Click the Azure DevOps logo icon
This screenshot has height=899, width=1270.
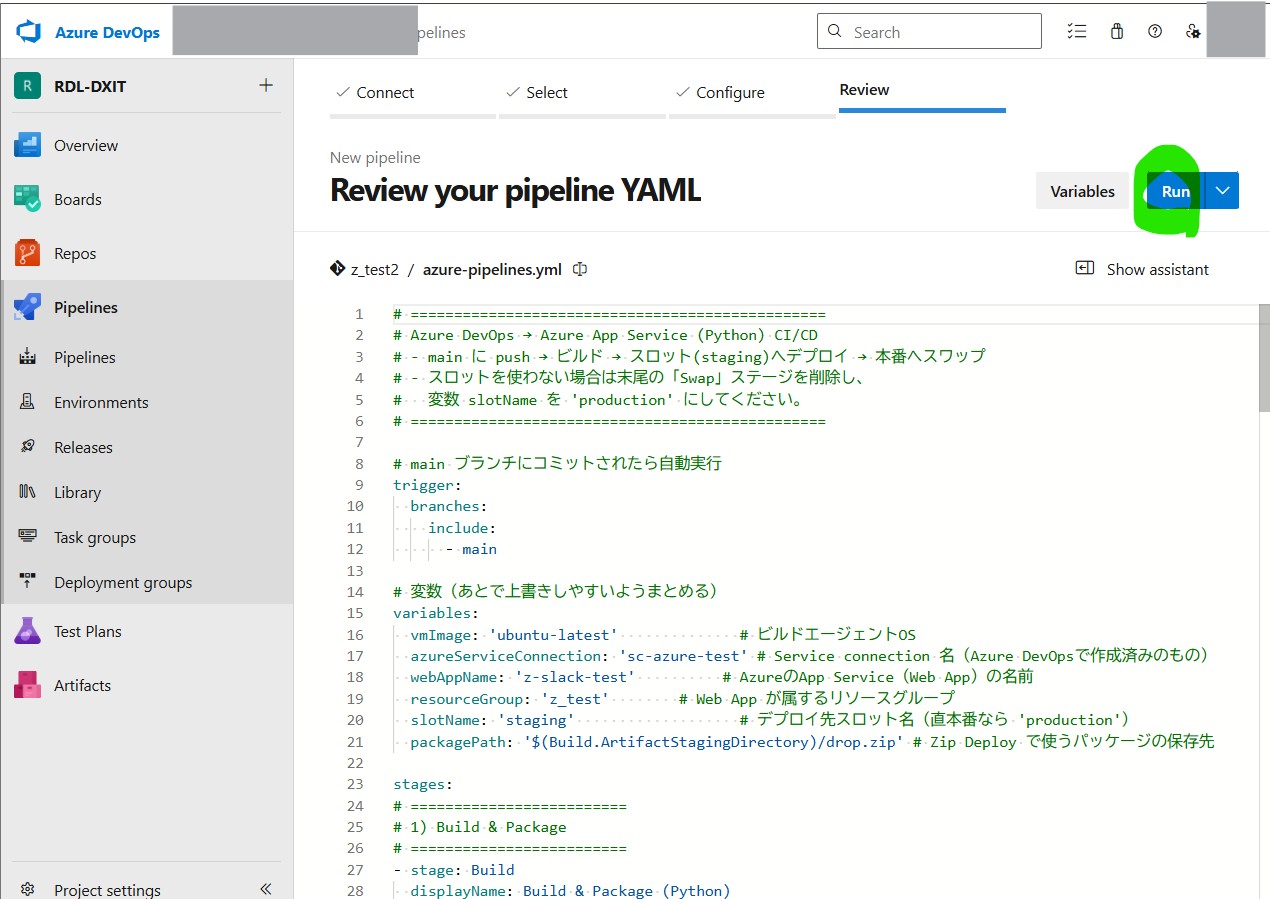pos(28,32)
